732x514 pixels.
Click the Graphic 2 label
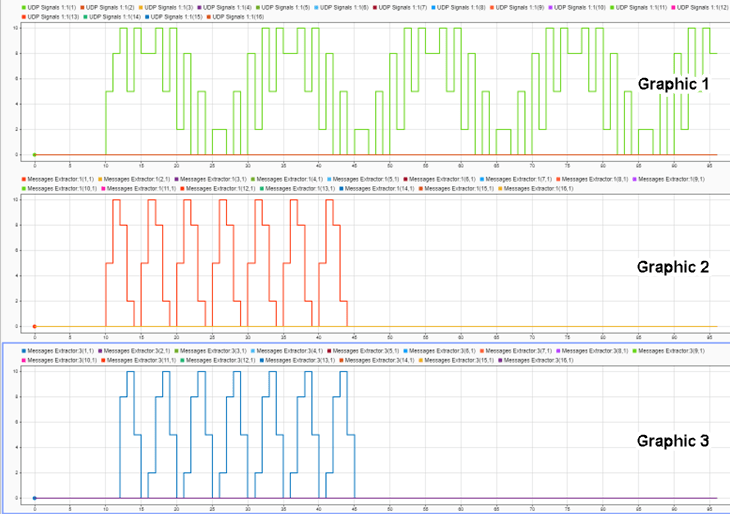coord(673,267)
